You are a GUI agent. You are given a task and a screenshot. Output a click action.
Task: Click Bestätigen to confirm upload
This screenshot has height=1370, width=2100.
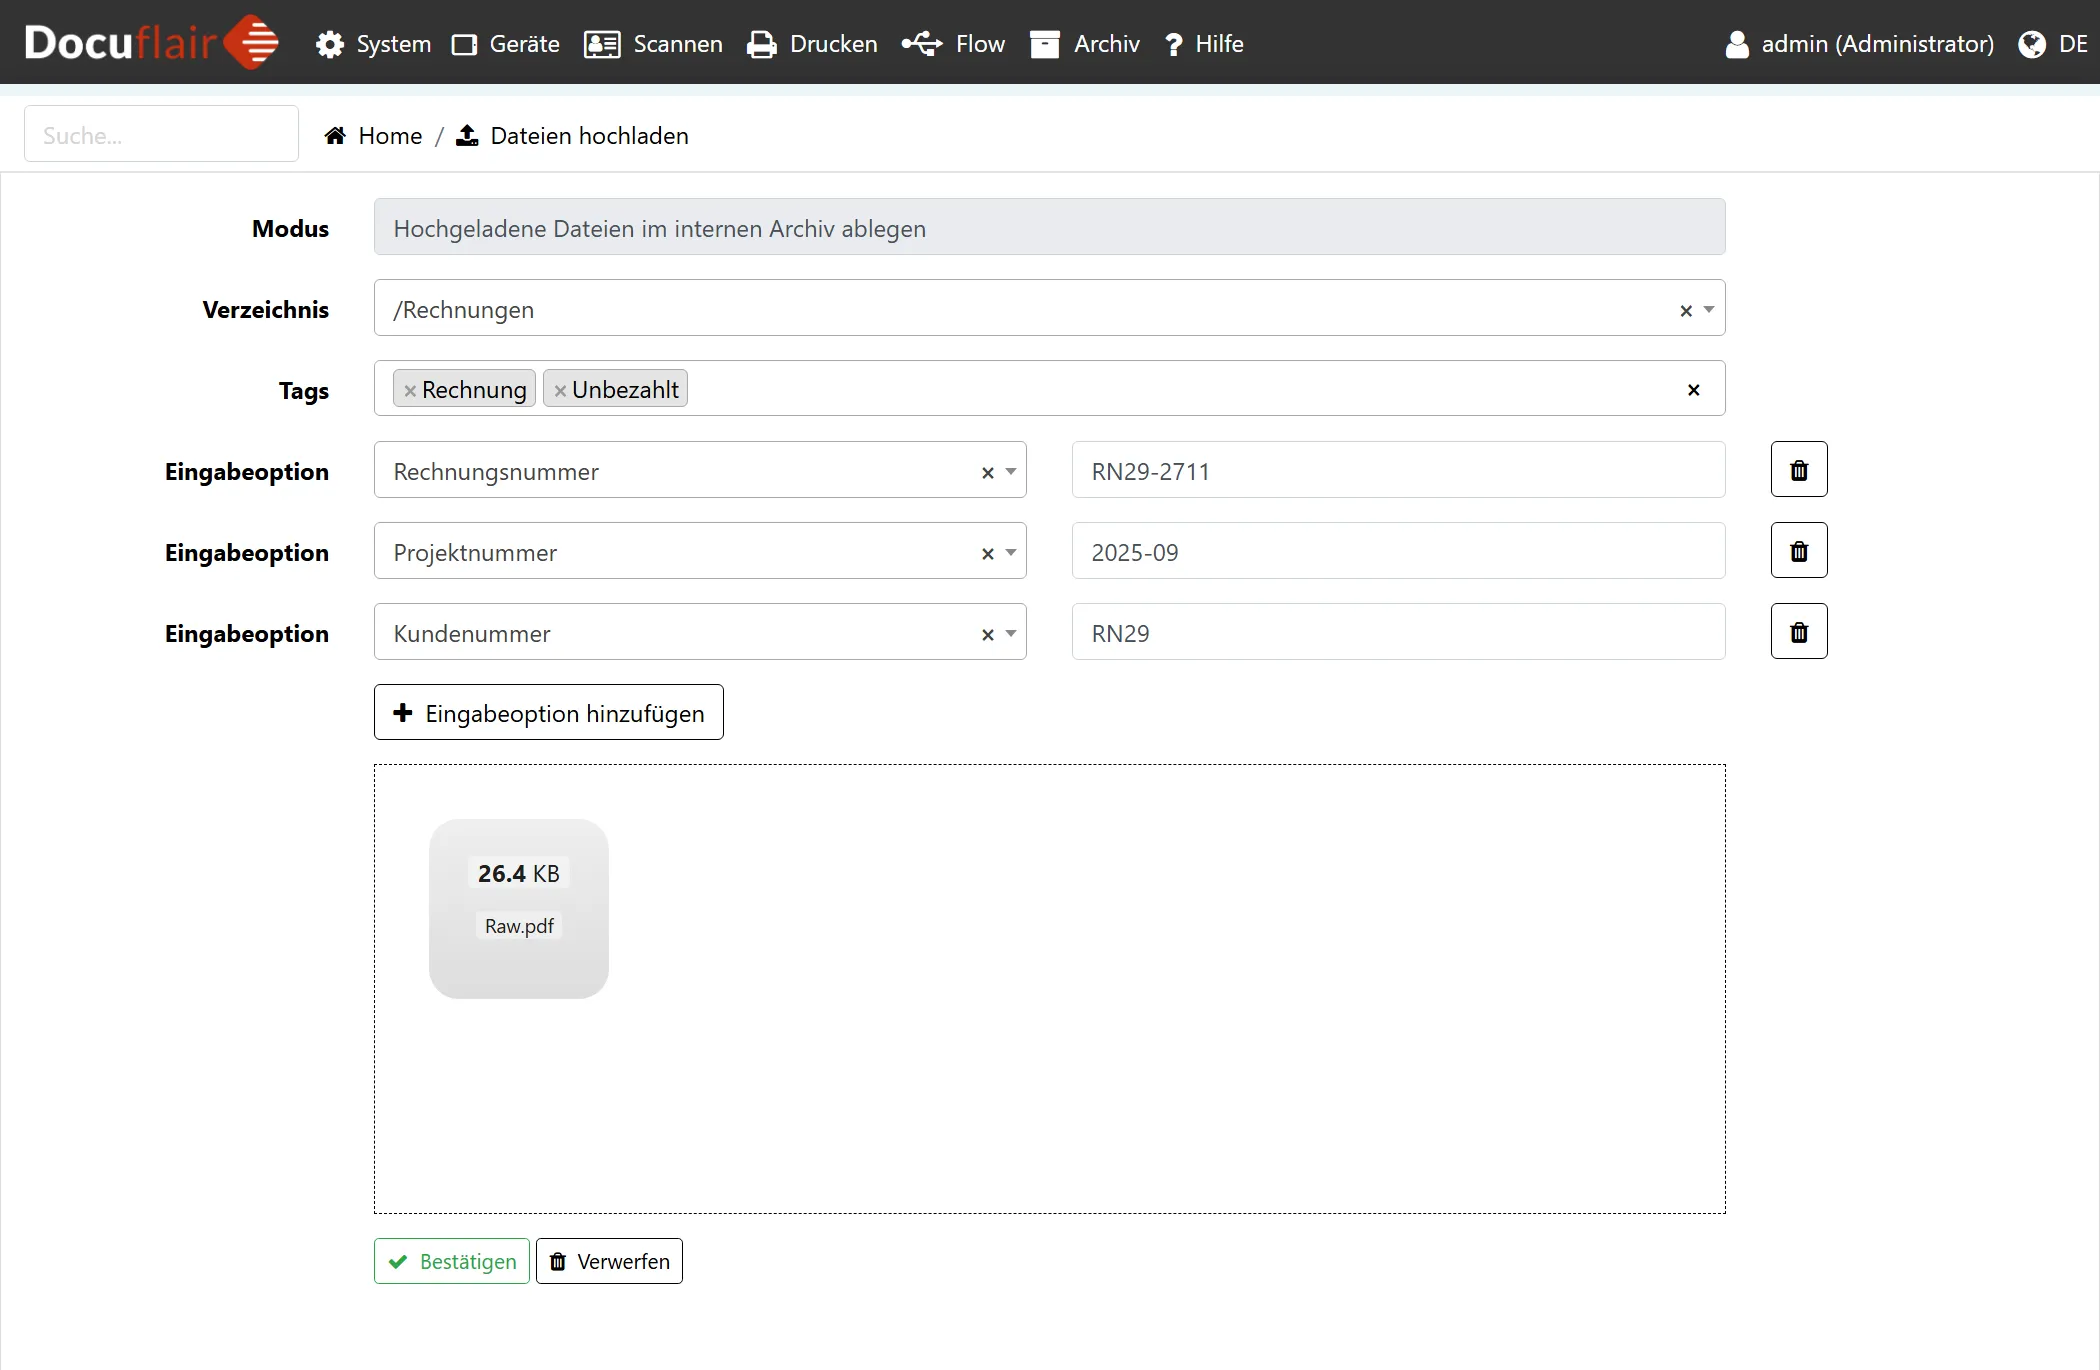pyautogui.click(x=452, y=1261)
